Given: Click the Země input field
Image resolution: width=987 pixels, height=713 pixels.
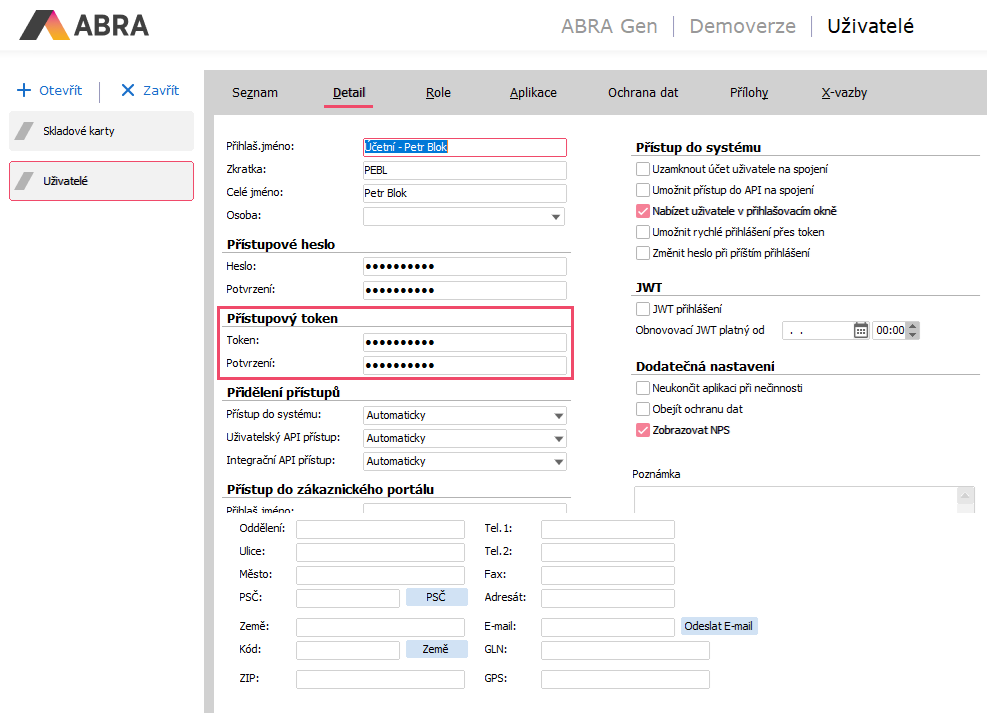Looking at the screenshot, I should tap(380, 627).
